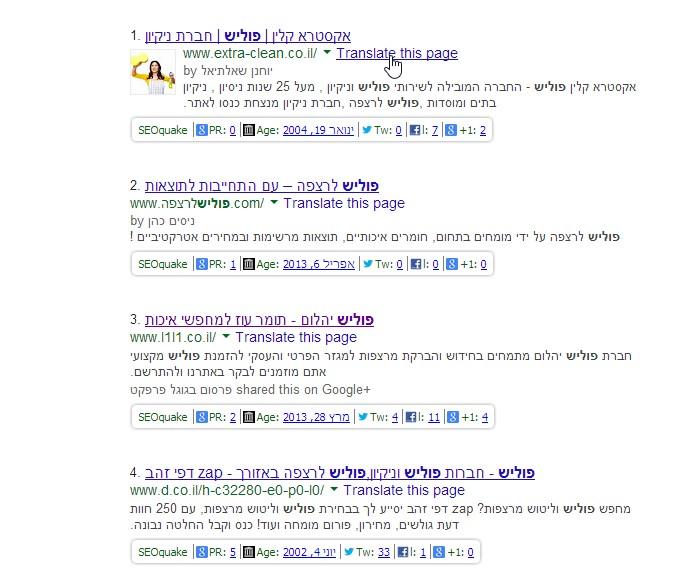Click SEOquake label in result 3 bar
The width and height of the screenshot is (679, 573).
coord(162,417)
